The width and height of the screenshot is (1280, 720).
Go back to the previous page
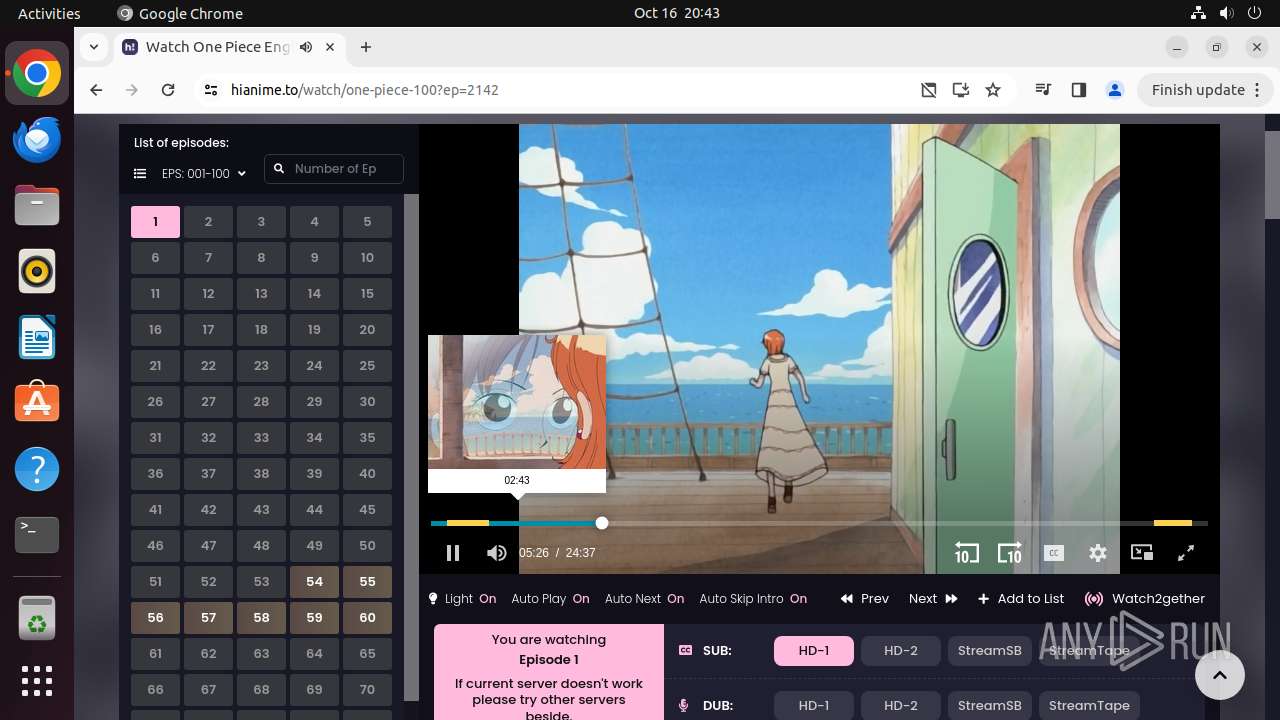tap(96, 90)
